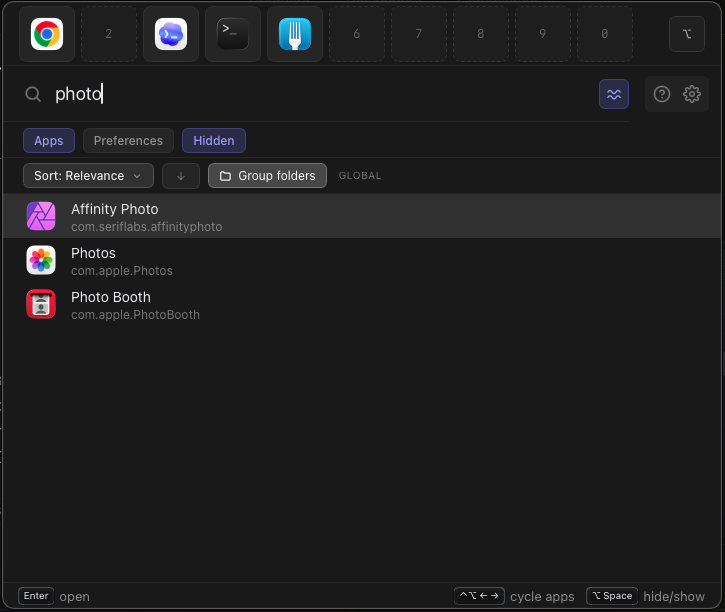
Task: Open the blue terminal cloud app icon
Action: click(x=171, y=34)
